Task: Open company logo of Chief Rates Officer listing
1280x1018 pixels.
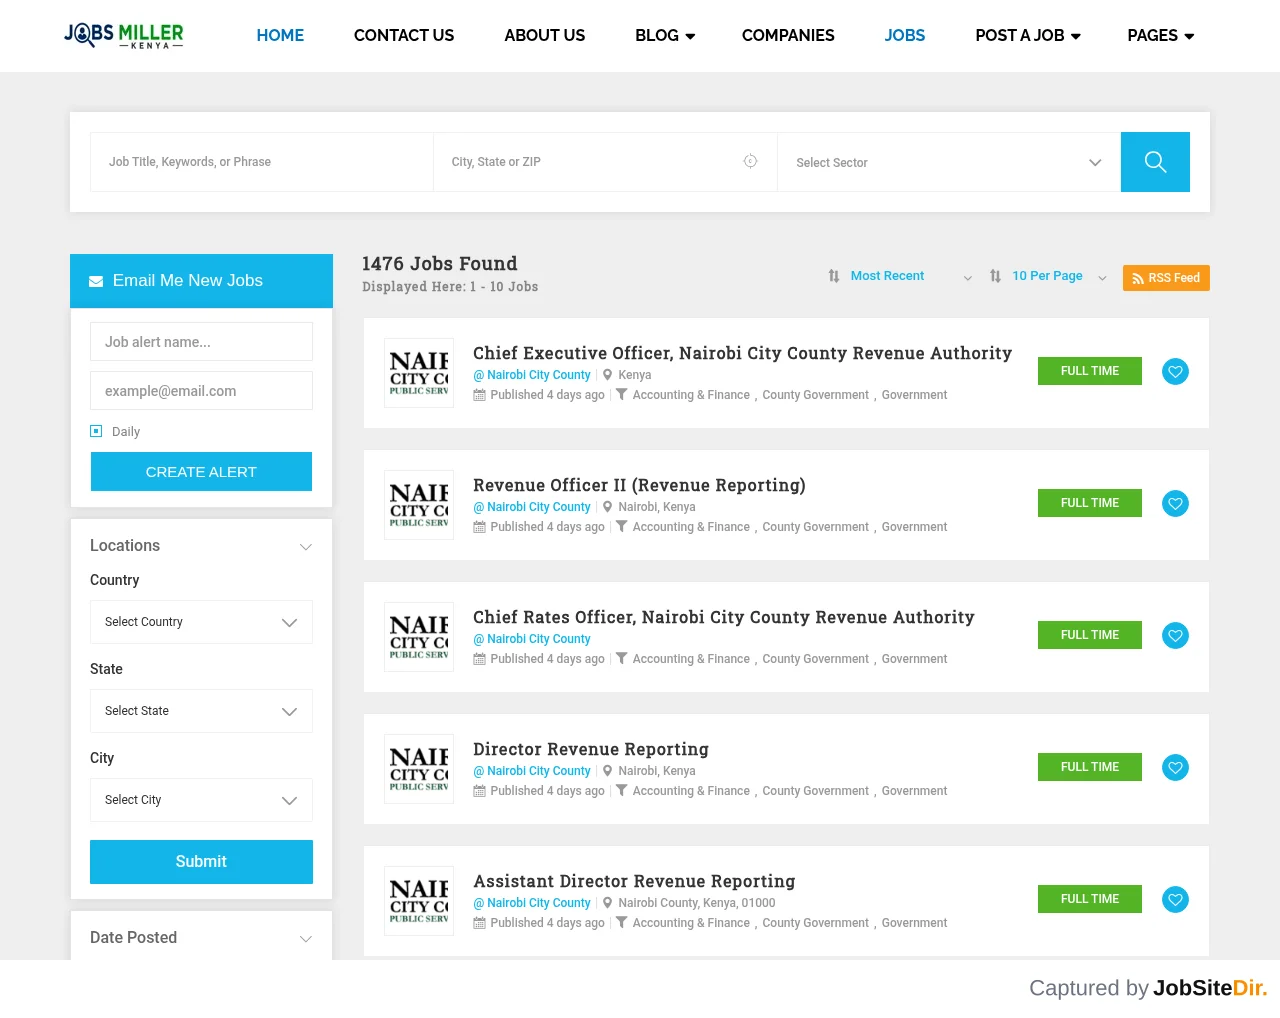Action: point(419,637)
